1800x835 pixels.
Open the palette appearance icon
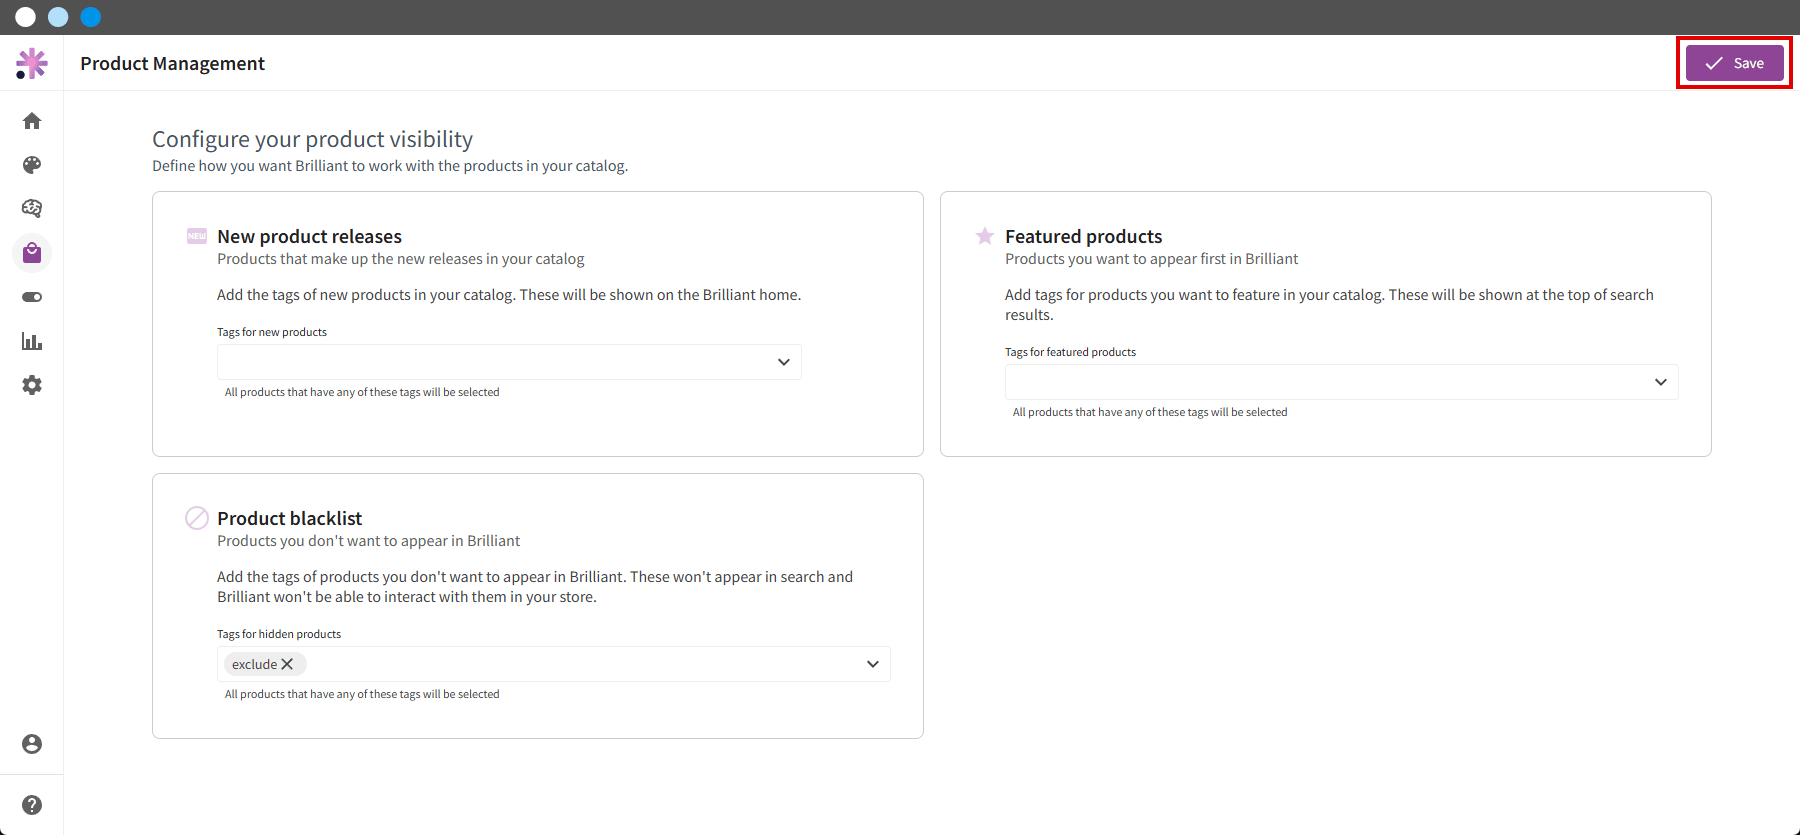pos(32,165)
